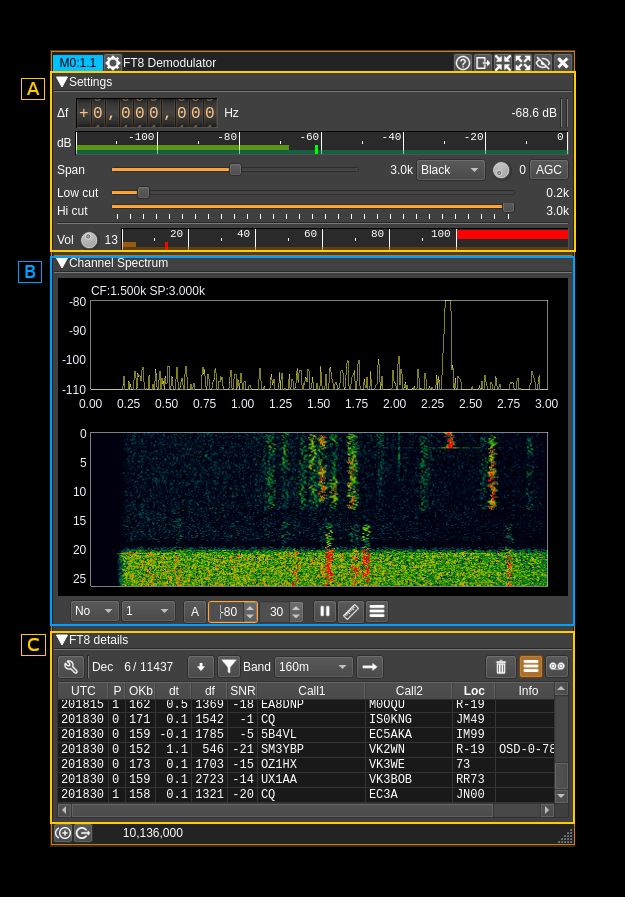Adjust the Span slider handle

tap(235, 170)
